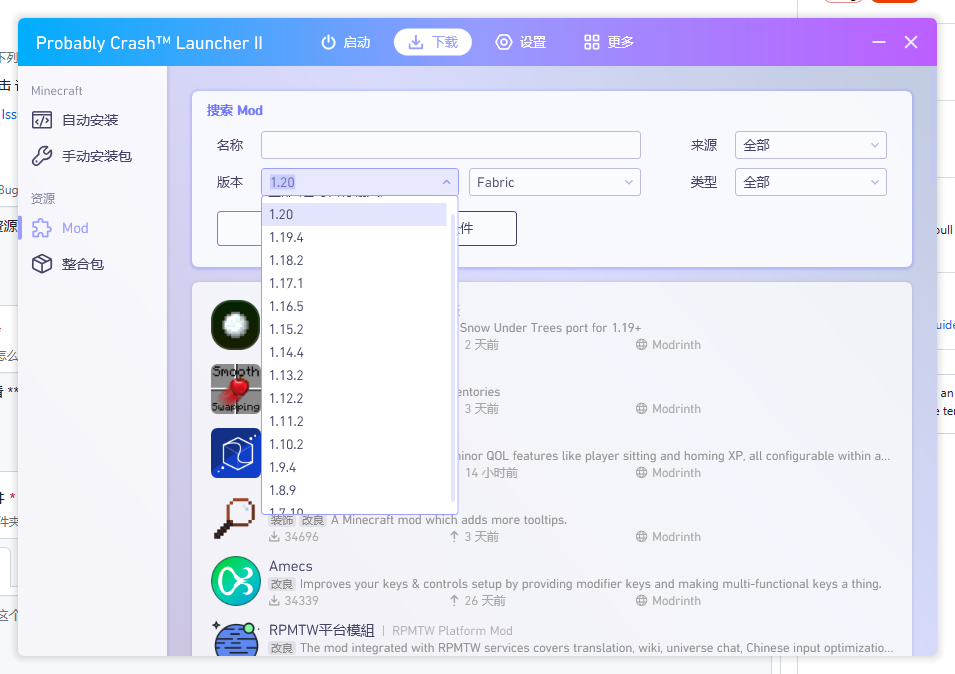Open the 设置 gear settings icon
955x674 pixels.
(x=502, y=42)
